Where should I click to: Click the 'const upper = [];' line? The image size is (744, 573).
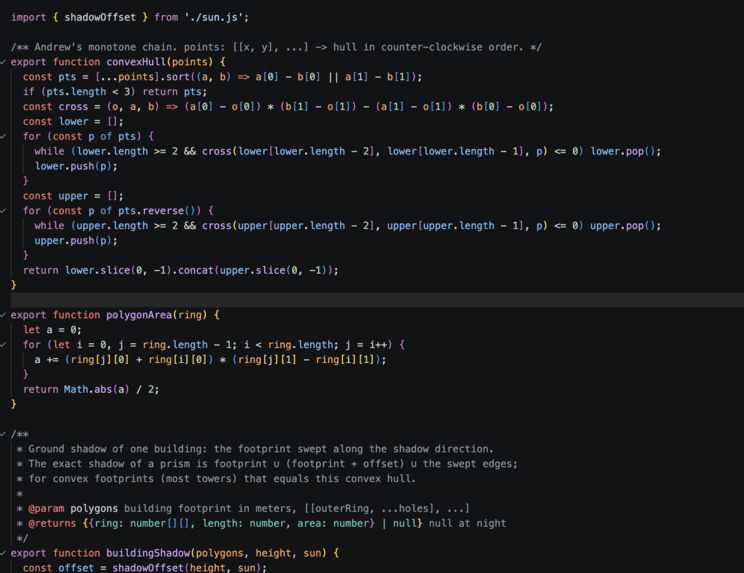click(x=73, y=196)
